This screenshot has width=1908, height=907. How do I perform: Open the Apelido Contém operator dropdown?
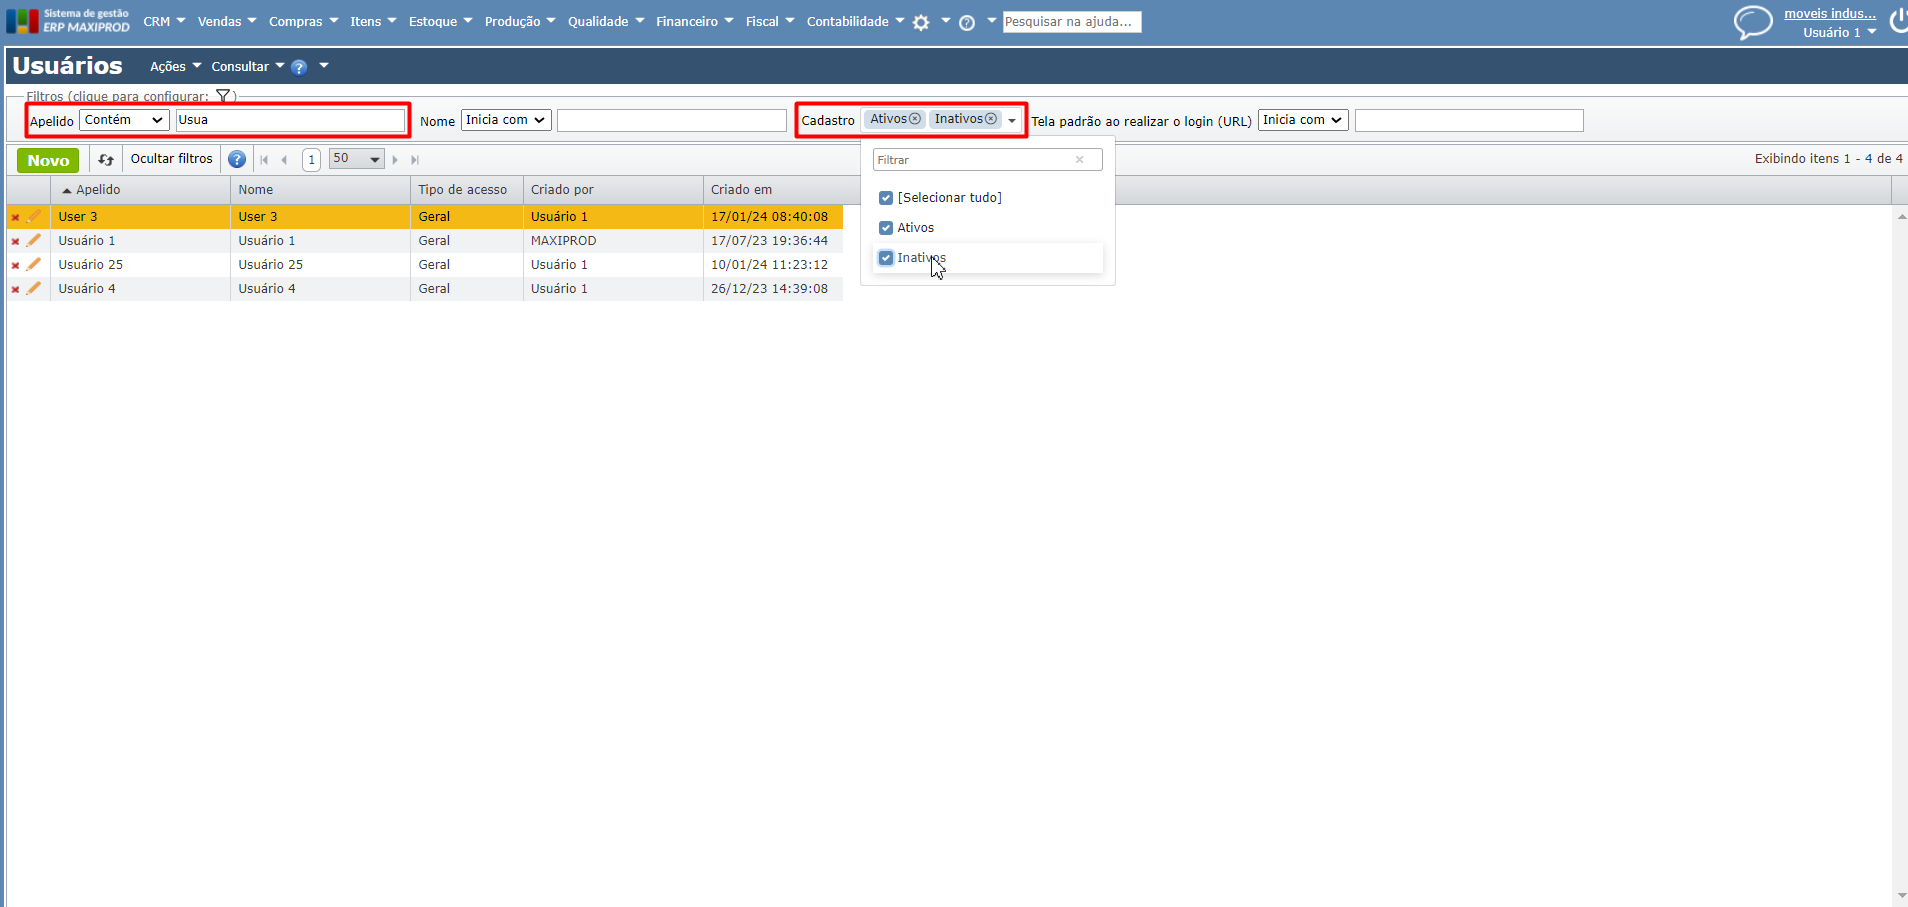pos(124,120)
